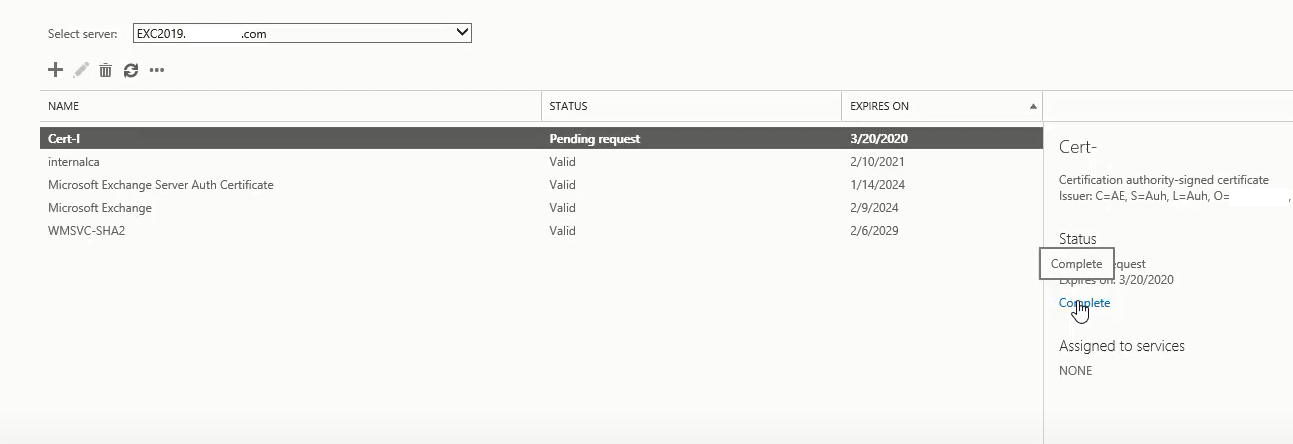Sort by the STATUS column header
1293x444 pixels.
point(691,106)
